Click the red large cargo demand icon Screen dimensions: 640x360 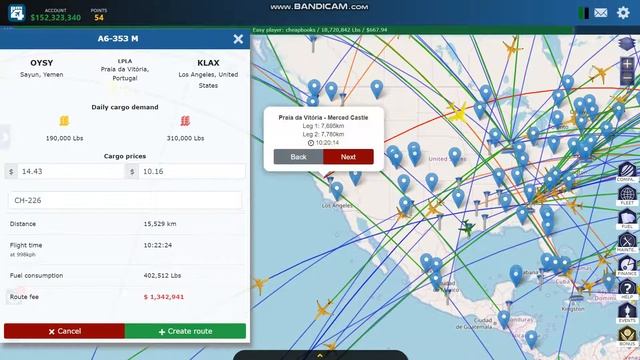(x=185, y=121)
